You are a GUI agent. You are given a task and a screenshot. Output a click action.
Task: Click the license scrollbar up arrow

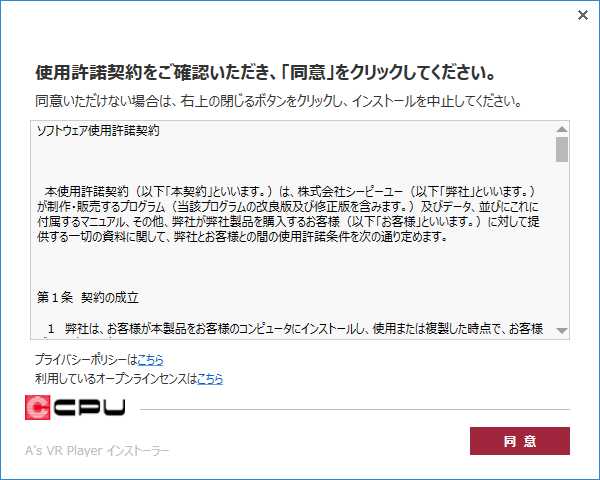coord(562,129)
